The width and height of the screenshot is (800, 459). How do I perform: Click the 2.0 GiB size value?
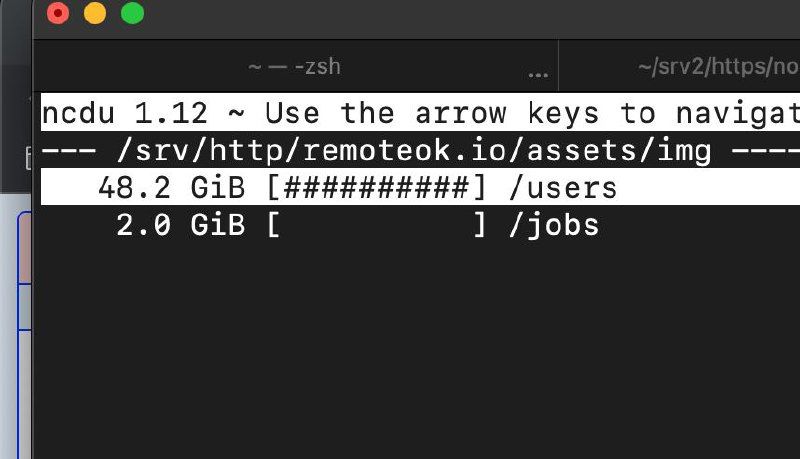(x=181, y=225)
